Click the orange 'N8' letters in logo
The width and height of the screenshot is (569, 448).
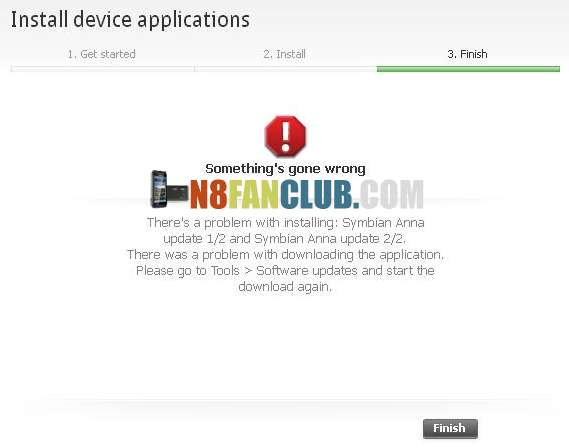[x=209, y=194]
